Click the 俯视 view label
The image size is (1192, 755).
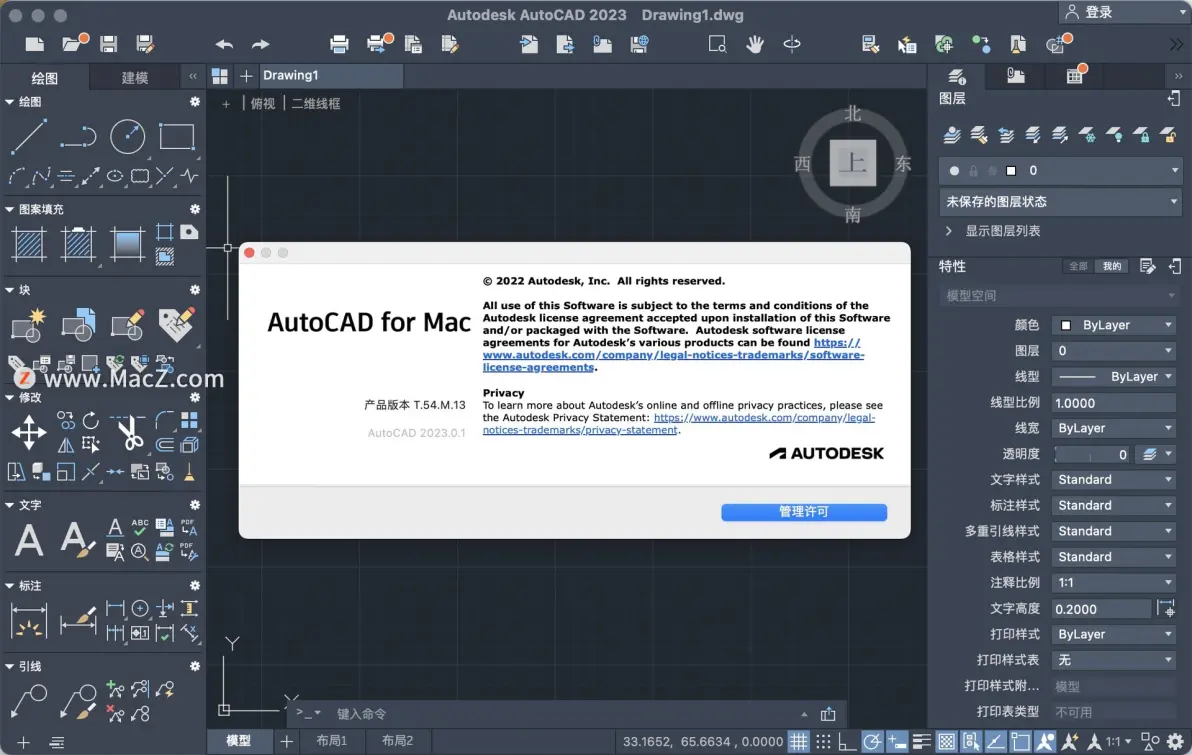click(x=263, y=103)
